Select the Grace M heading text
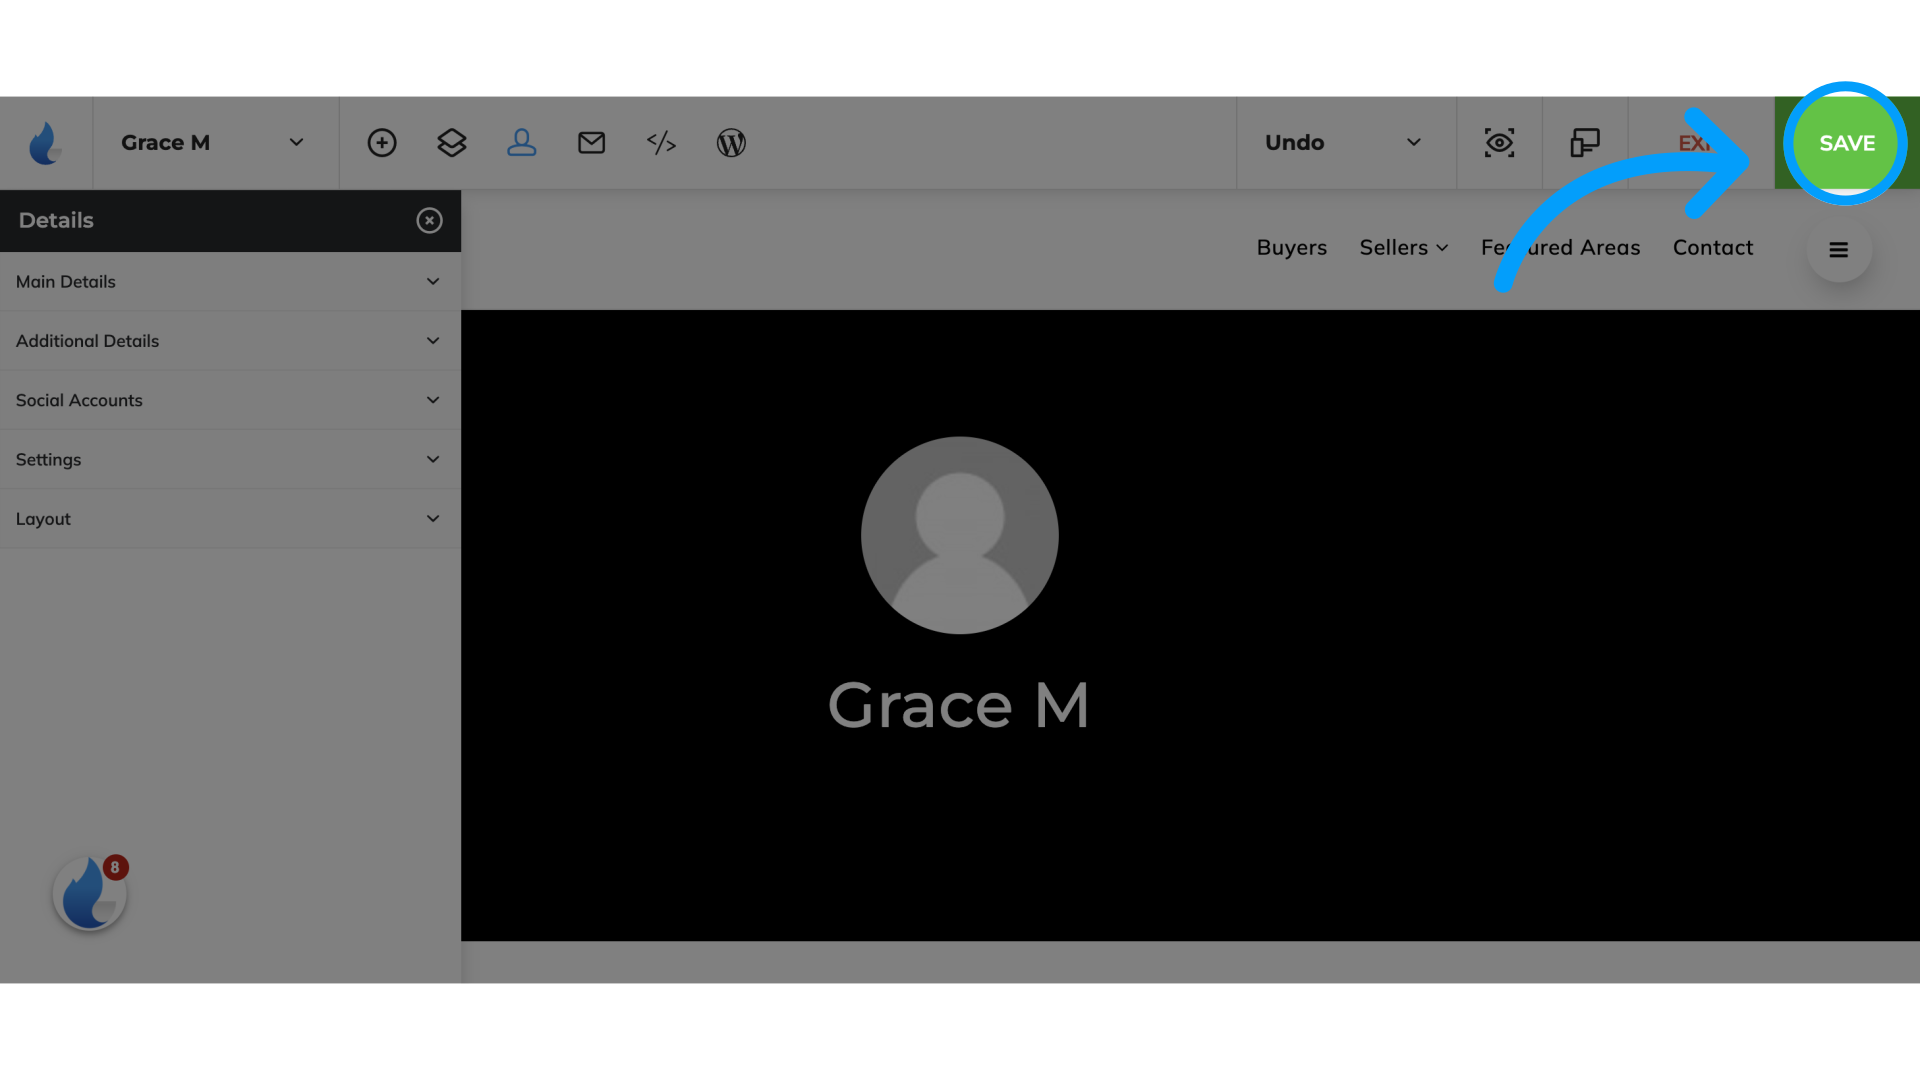This screenshot has height=1080, width=1920. coord(958,705)
